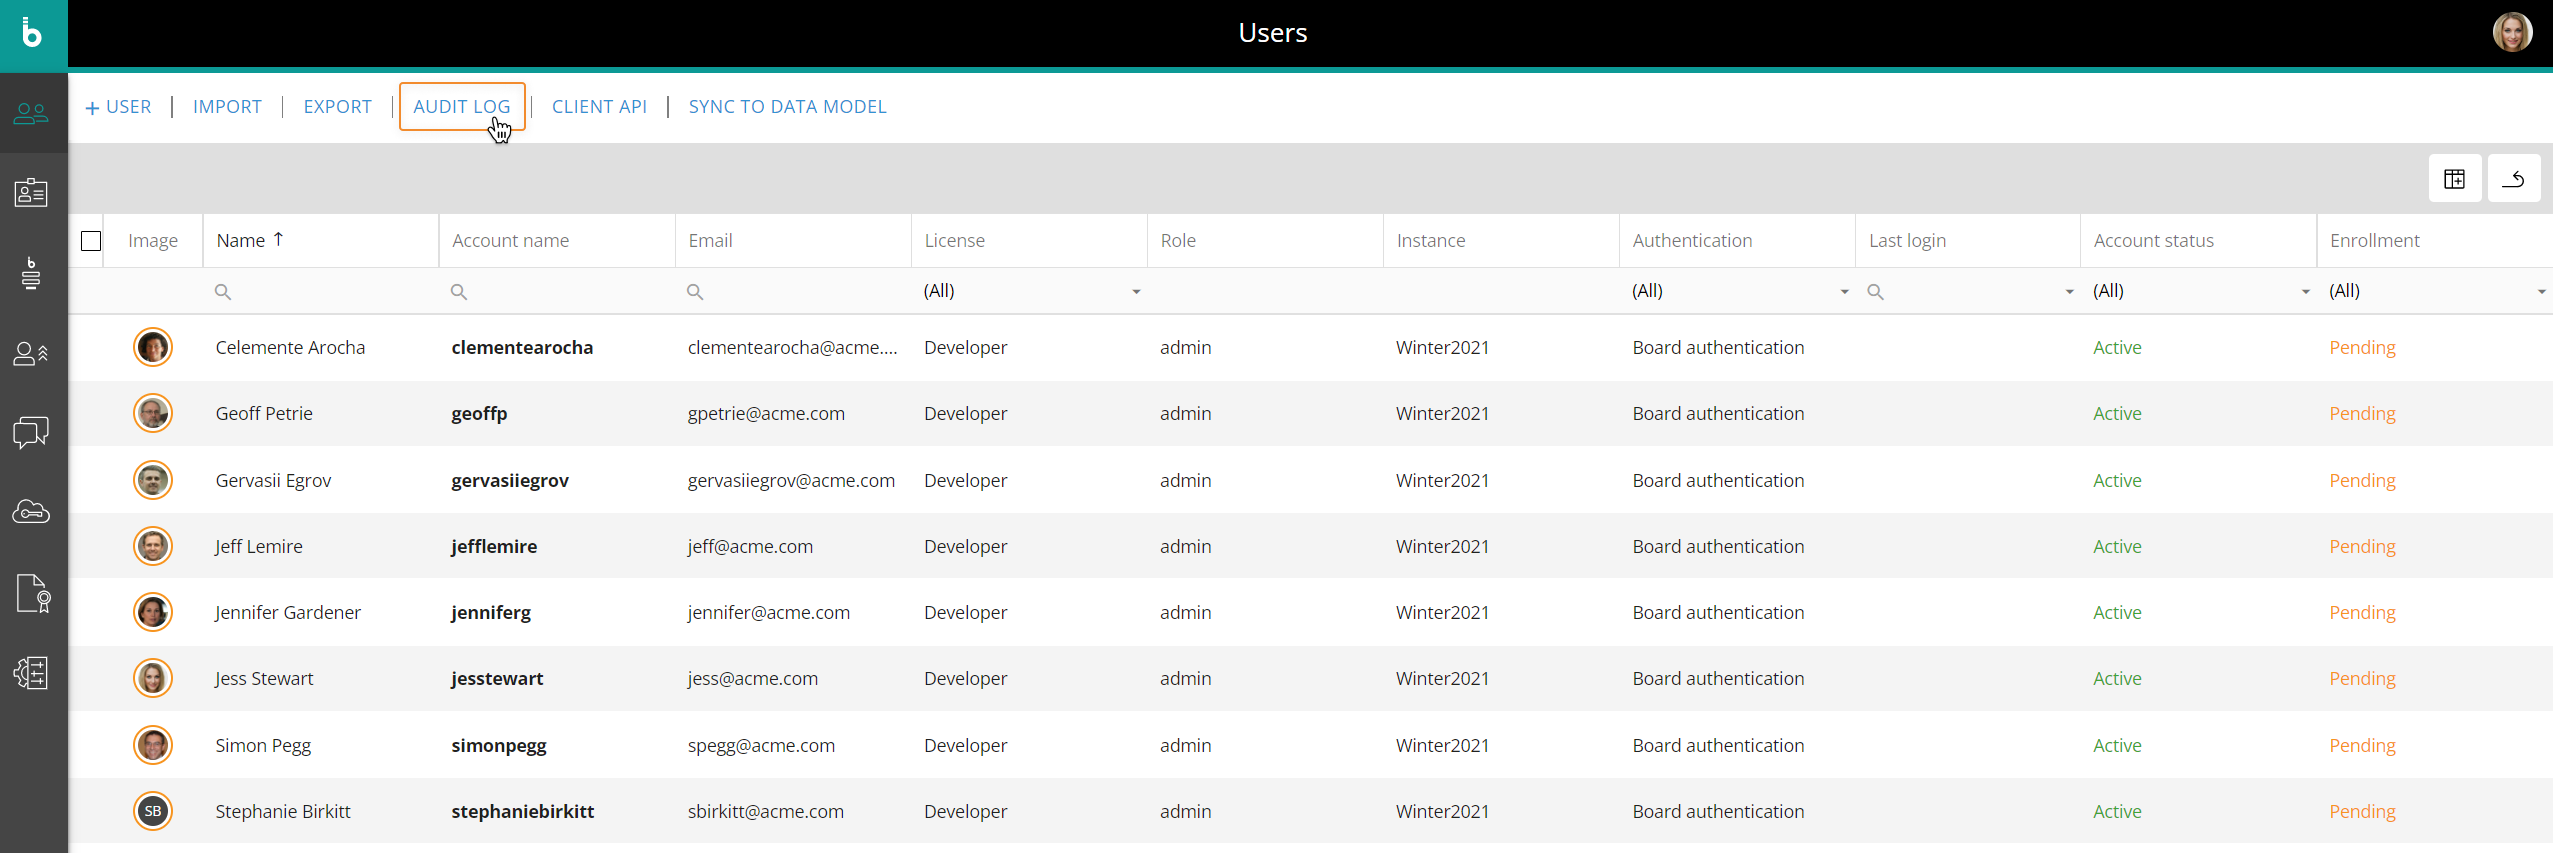
Task: Click Geoff Petrie's profile thumbnail
Action: [x=153, y=413]
